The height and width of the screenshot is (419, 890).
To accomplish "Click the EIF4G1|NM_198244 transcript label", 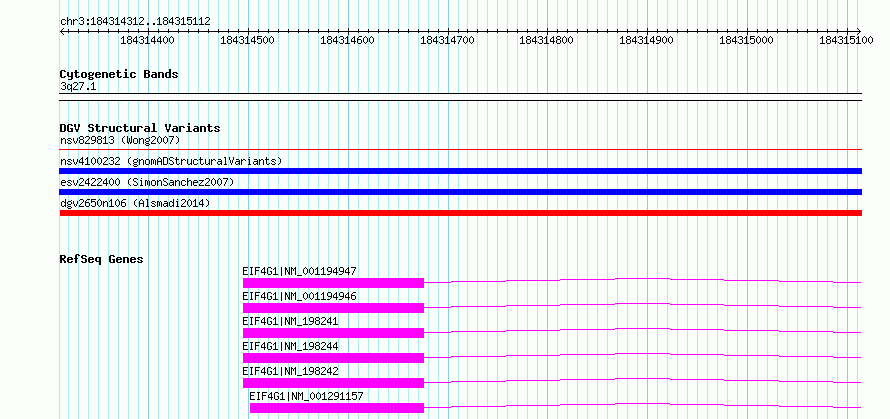I will (x=290, y=346).
